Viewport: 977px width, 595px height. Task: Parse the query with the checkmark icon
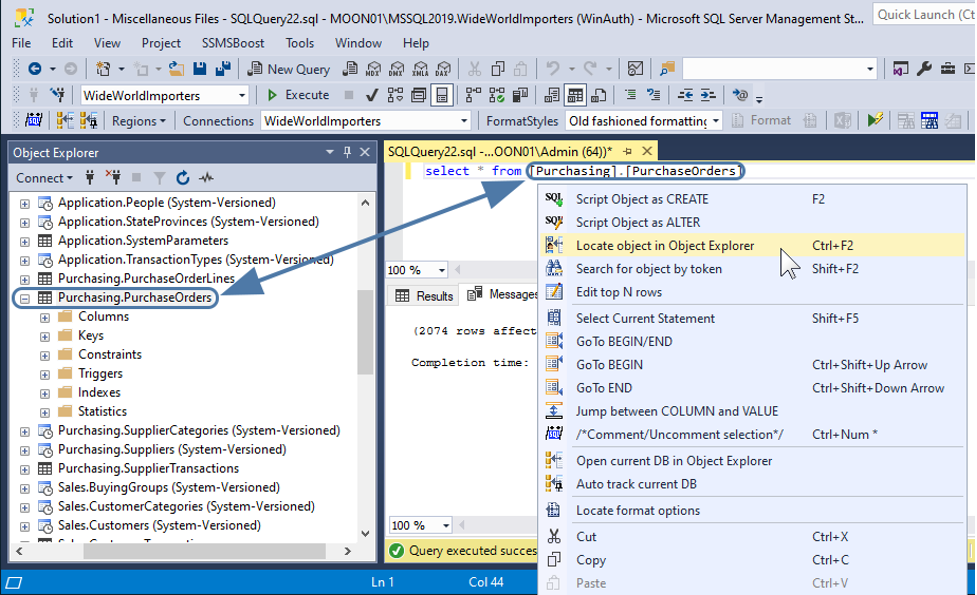(x=370, y=95)
